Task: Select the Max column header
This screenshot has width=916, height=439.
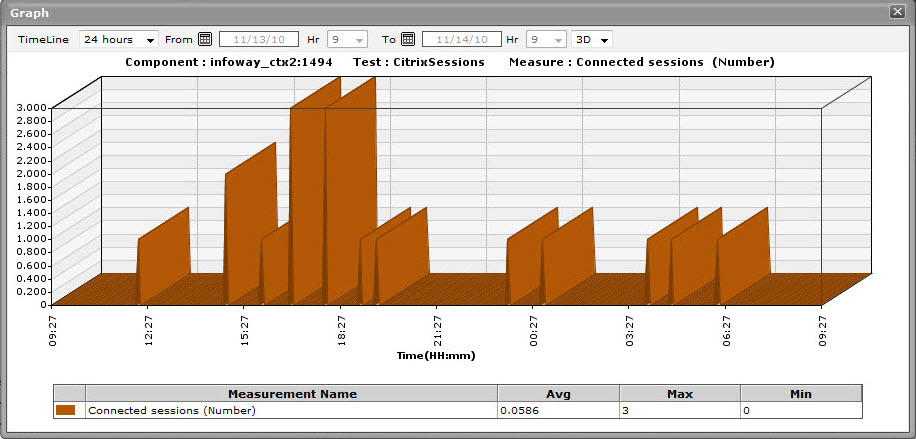Action: [x=680, y=394]
